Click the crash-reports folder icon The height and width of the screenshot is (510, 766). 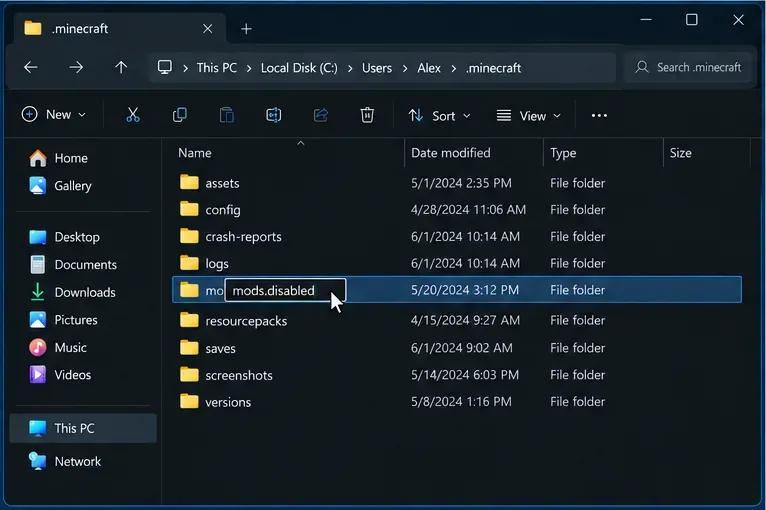point(189,236)
